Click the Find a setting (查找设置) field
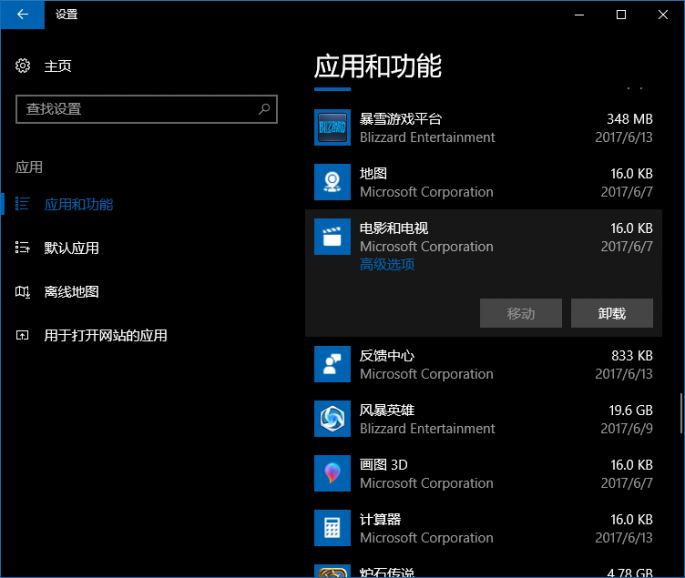The height and width of the screenshot is (578, 685). pos(136,109)
